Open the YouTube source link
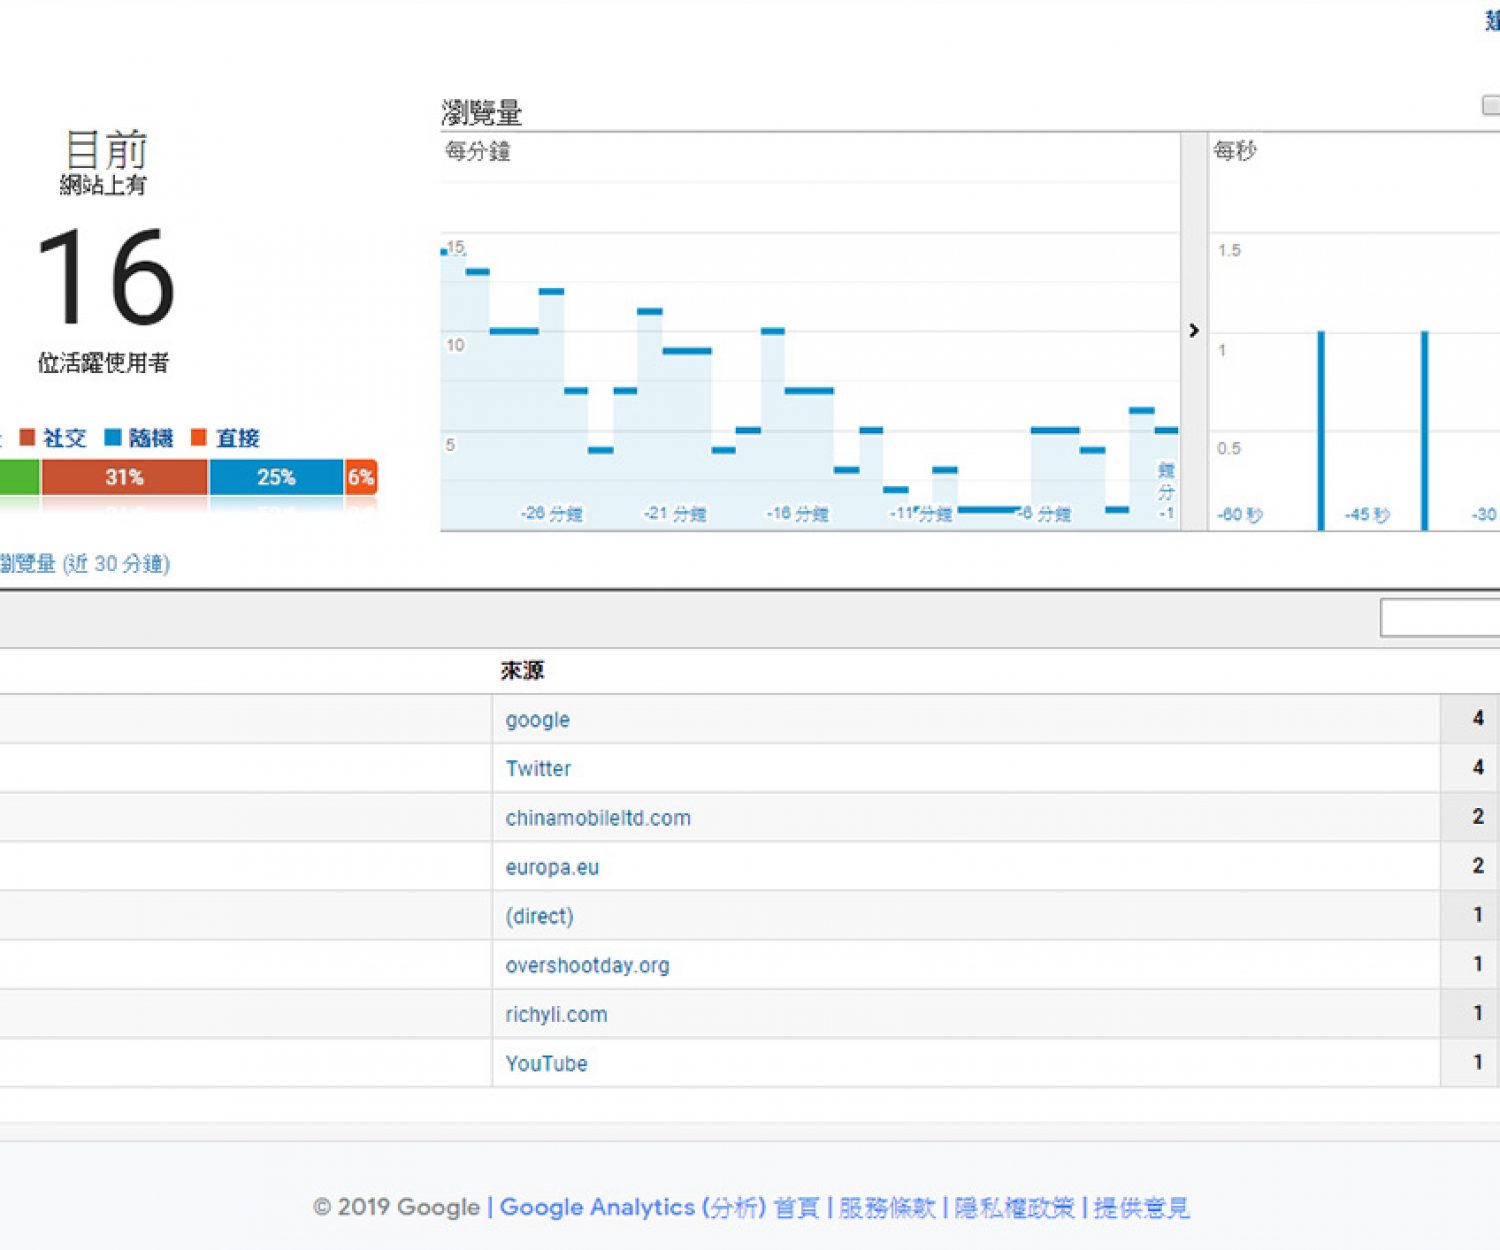 [546, 1063]
